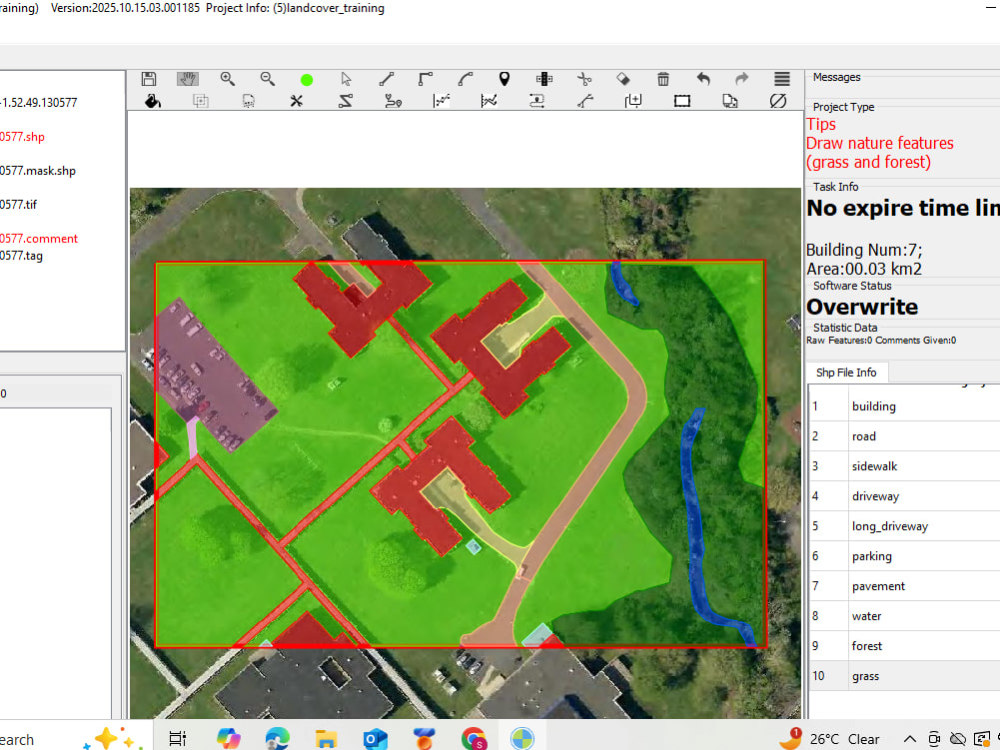
Task: Save with the floppy disk icon
Action: point(149,79)
